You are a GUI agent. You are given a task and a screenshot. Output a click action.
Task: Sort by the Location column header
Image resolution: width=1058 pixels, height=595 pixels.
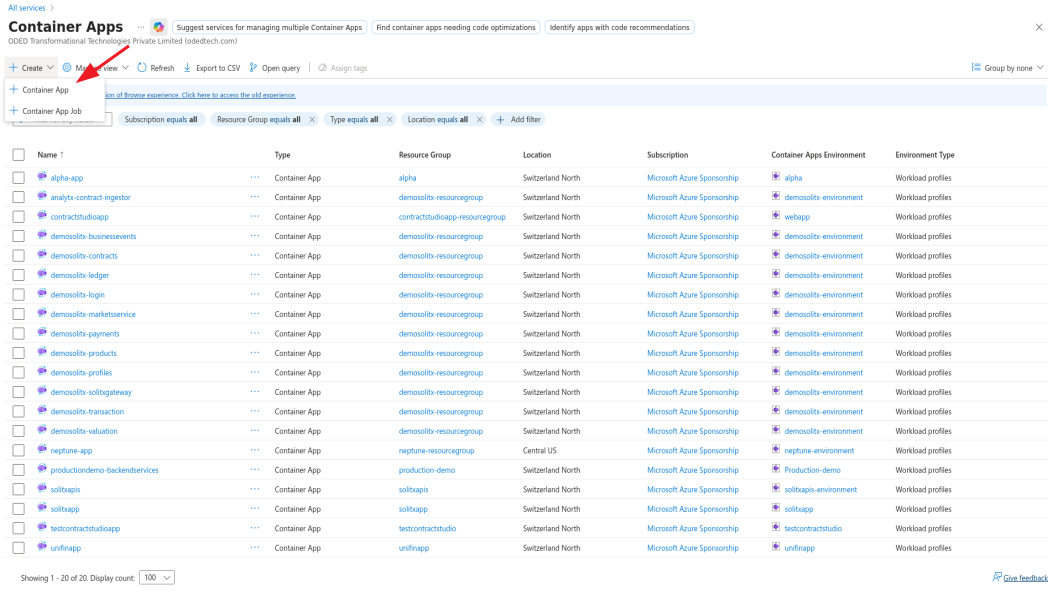(537, 154)
